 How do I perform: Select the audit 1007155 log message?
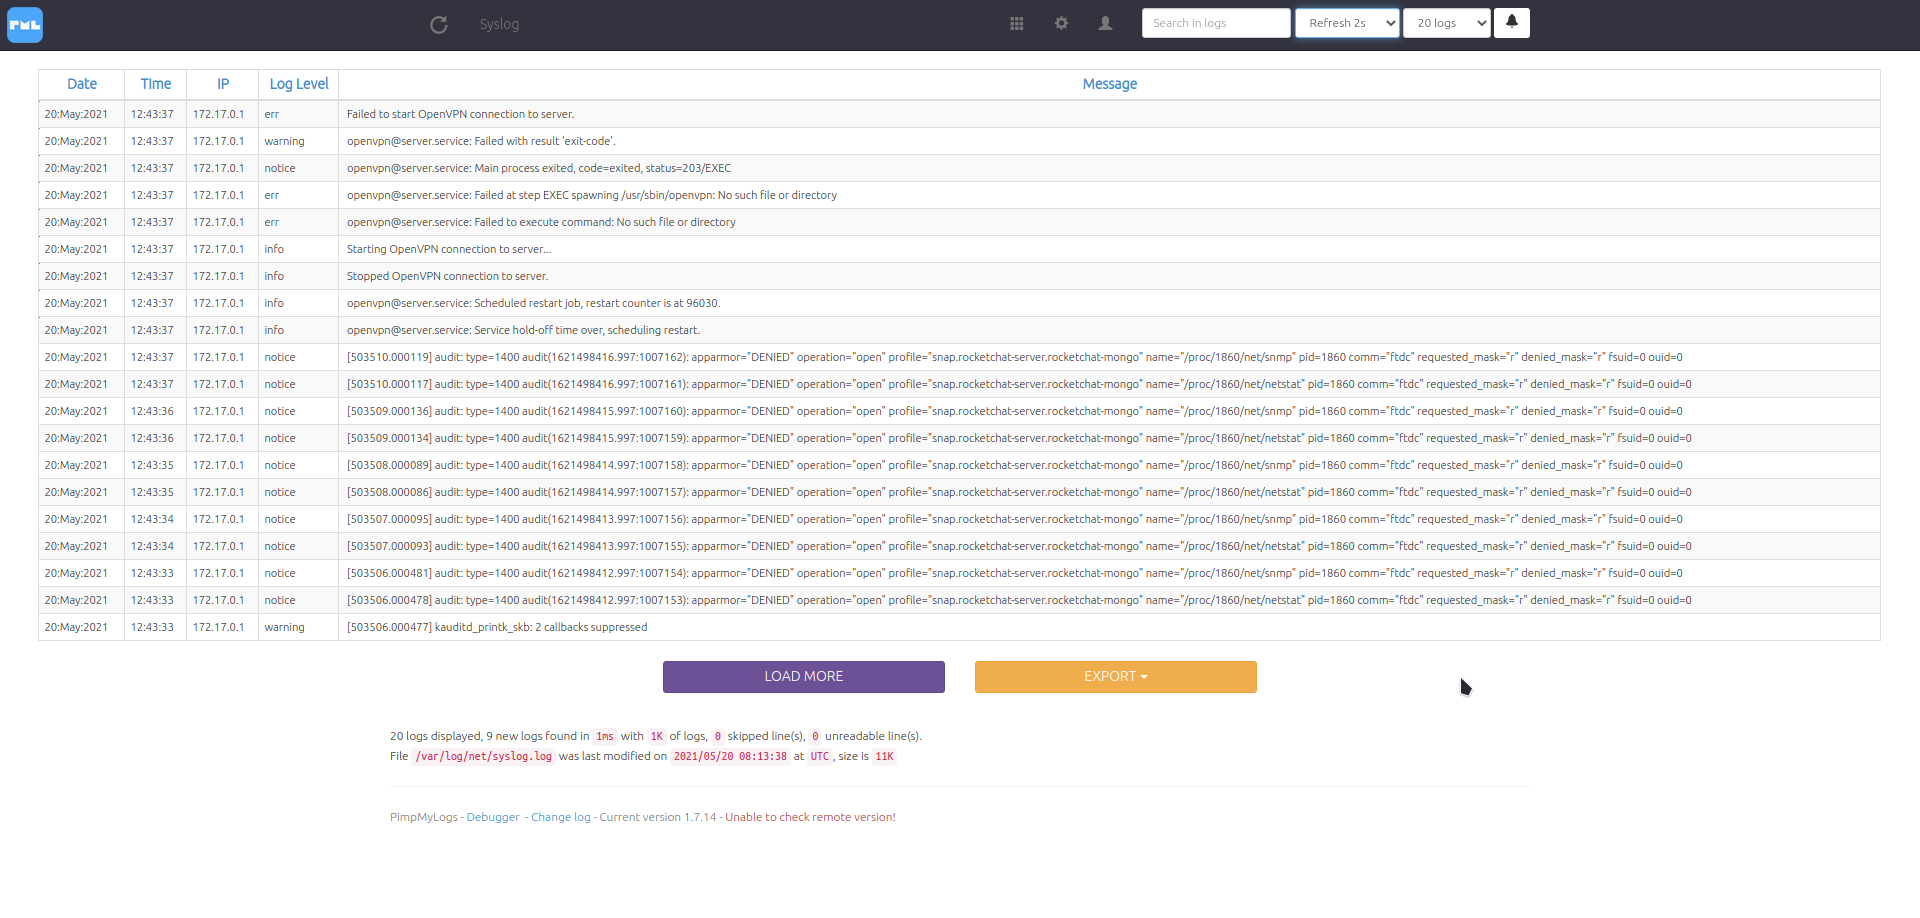pos(1019,546)
